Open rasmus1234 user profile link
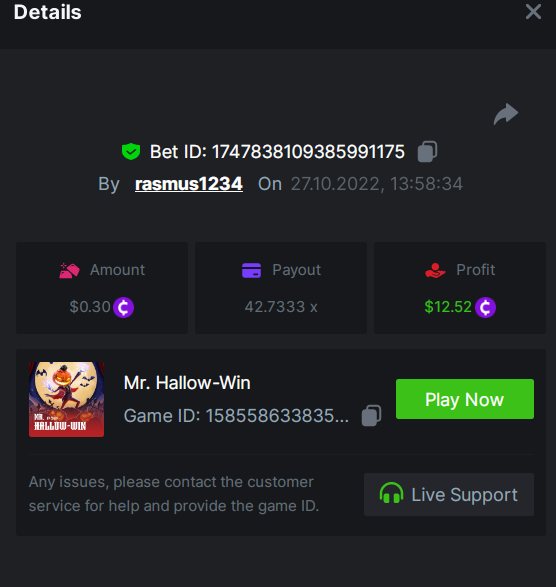This screenshot has width=556, height=587. 189,184
